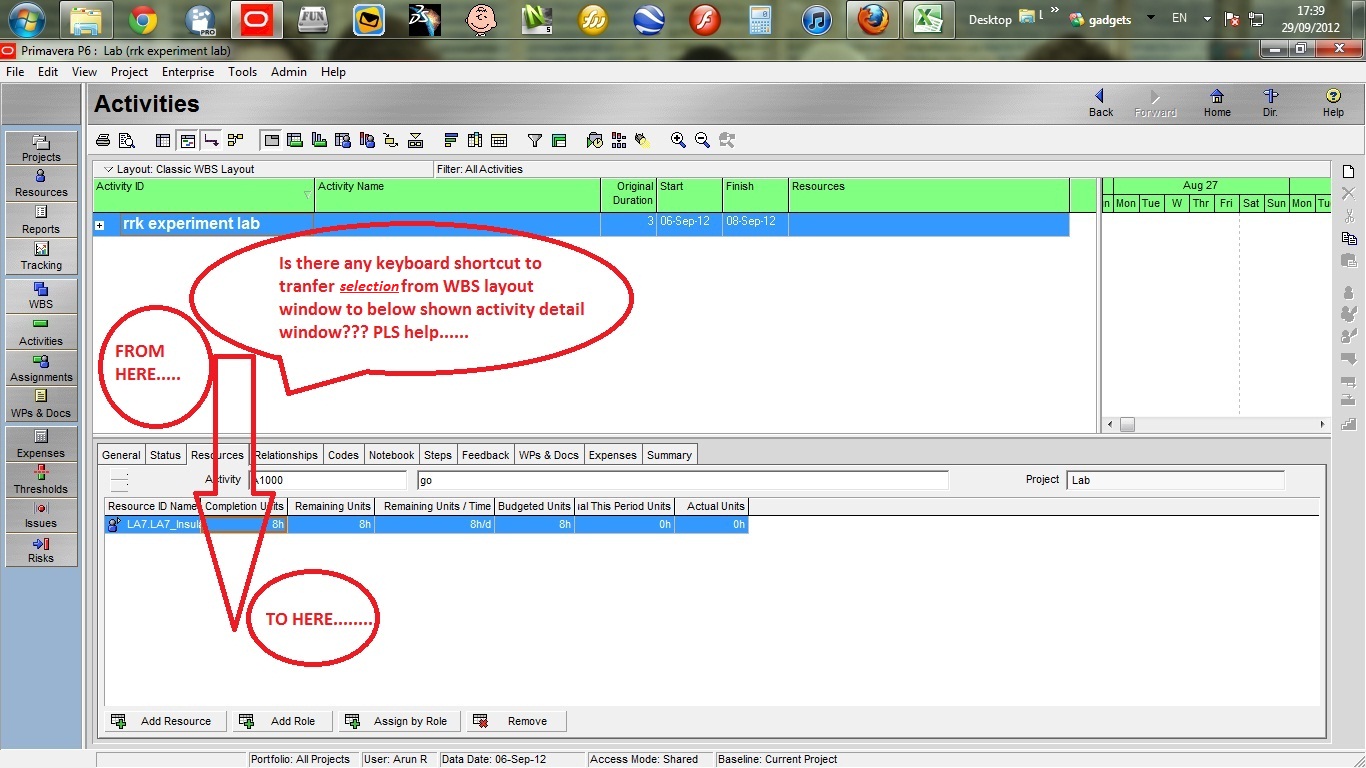The image size is (1366, 768).
Task: Open the Timescale toolbar icon
Action: [x=499, y=140]
